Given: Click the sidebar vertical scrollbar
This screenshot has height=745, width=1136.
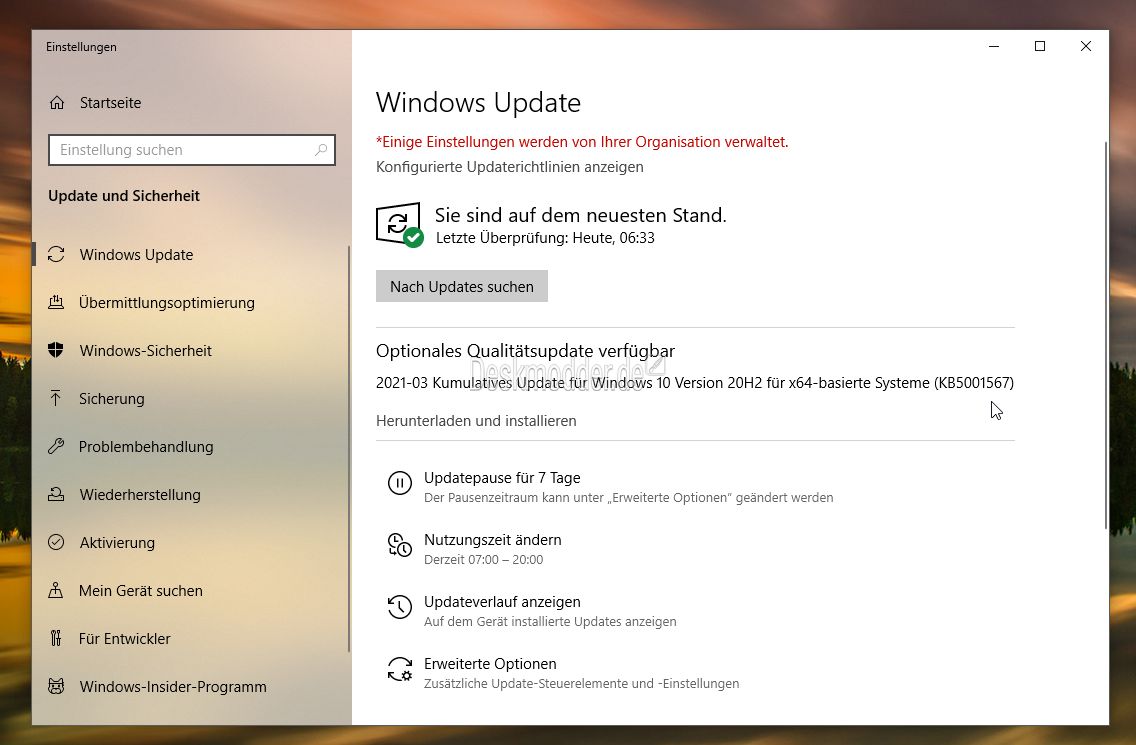Looking at the screenshot, I should click(x=348, y=449).
